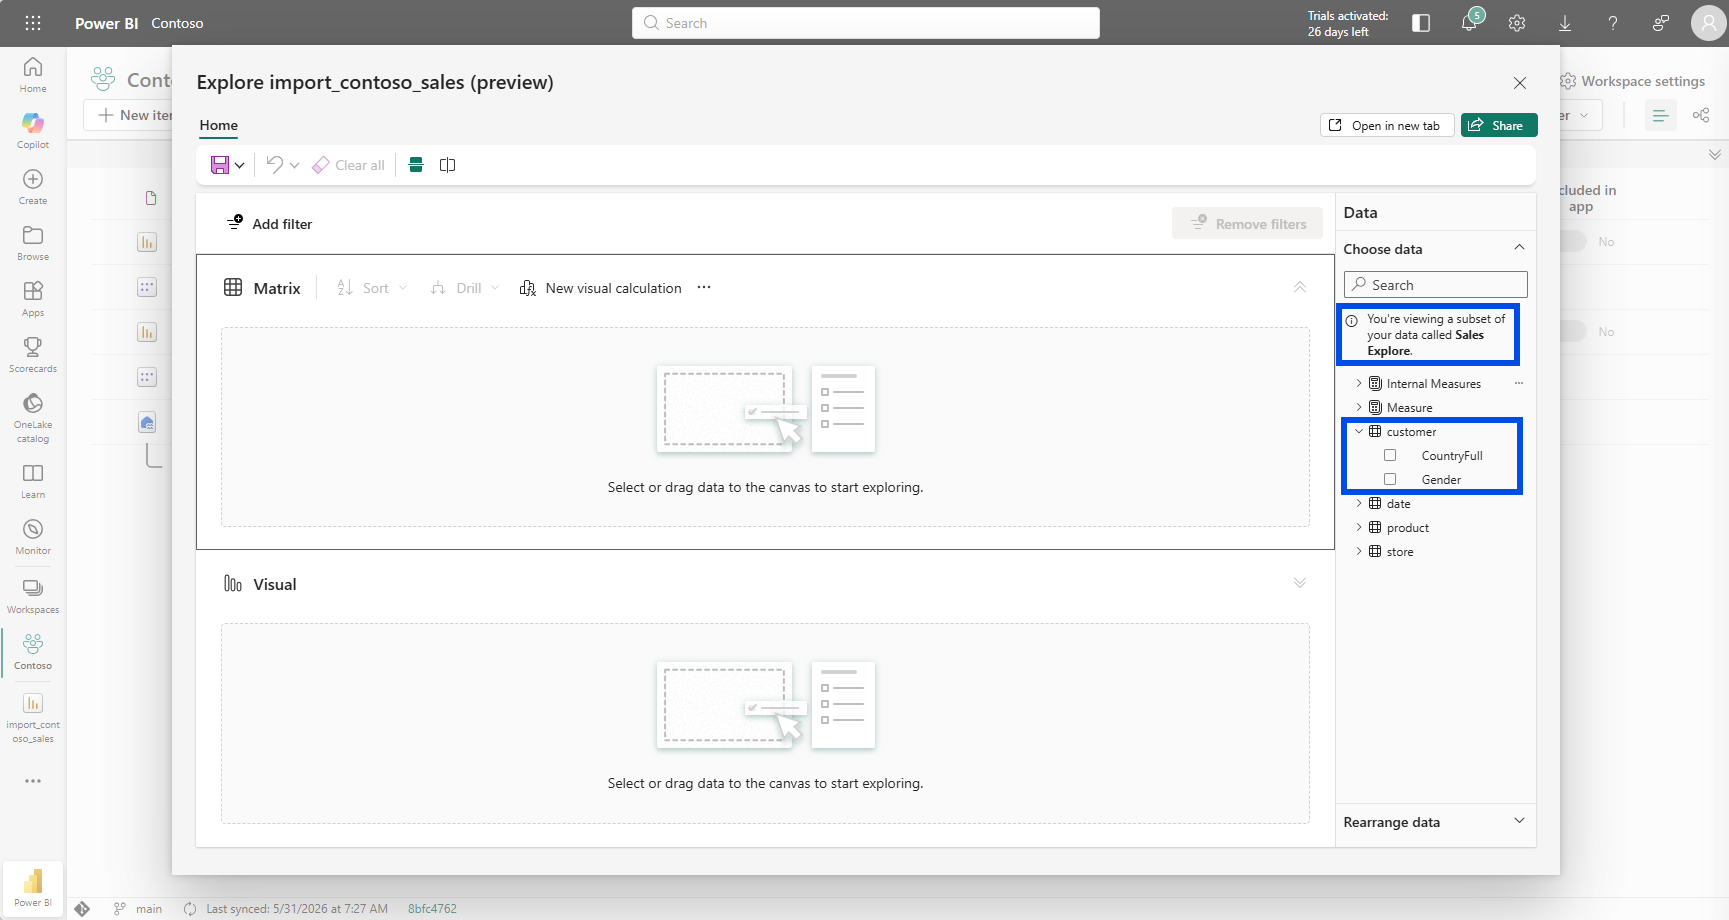Collapse the customer table

coord(1359,431)
